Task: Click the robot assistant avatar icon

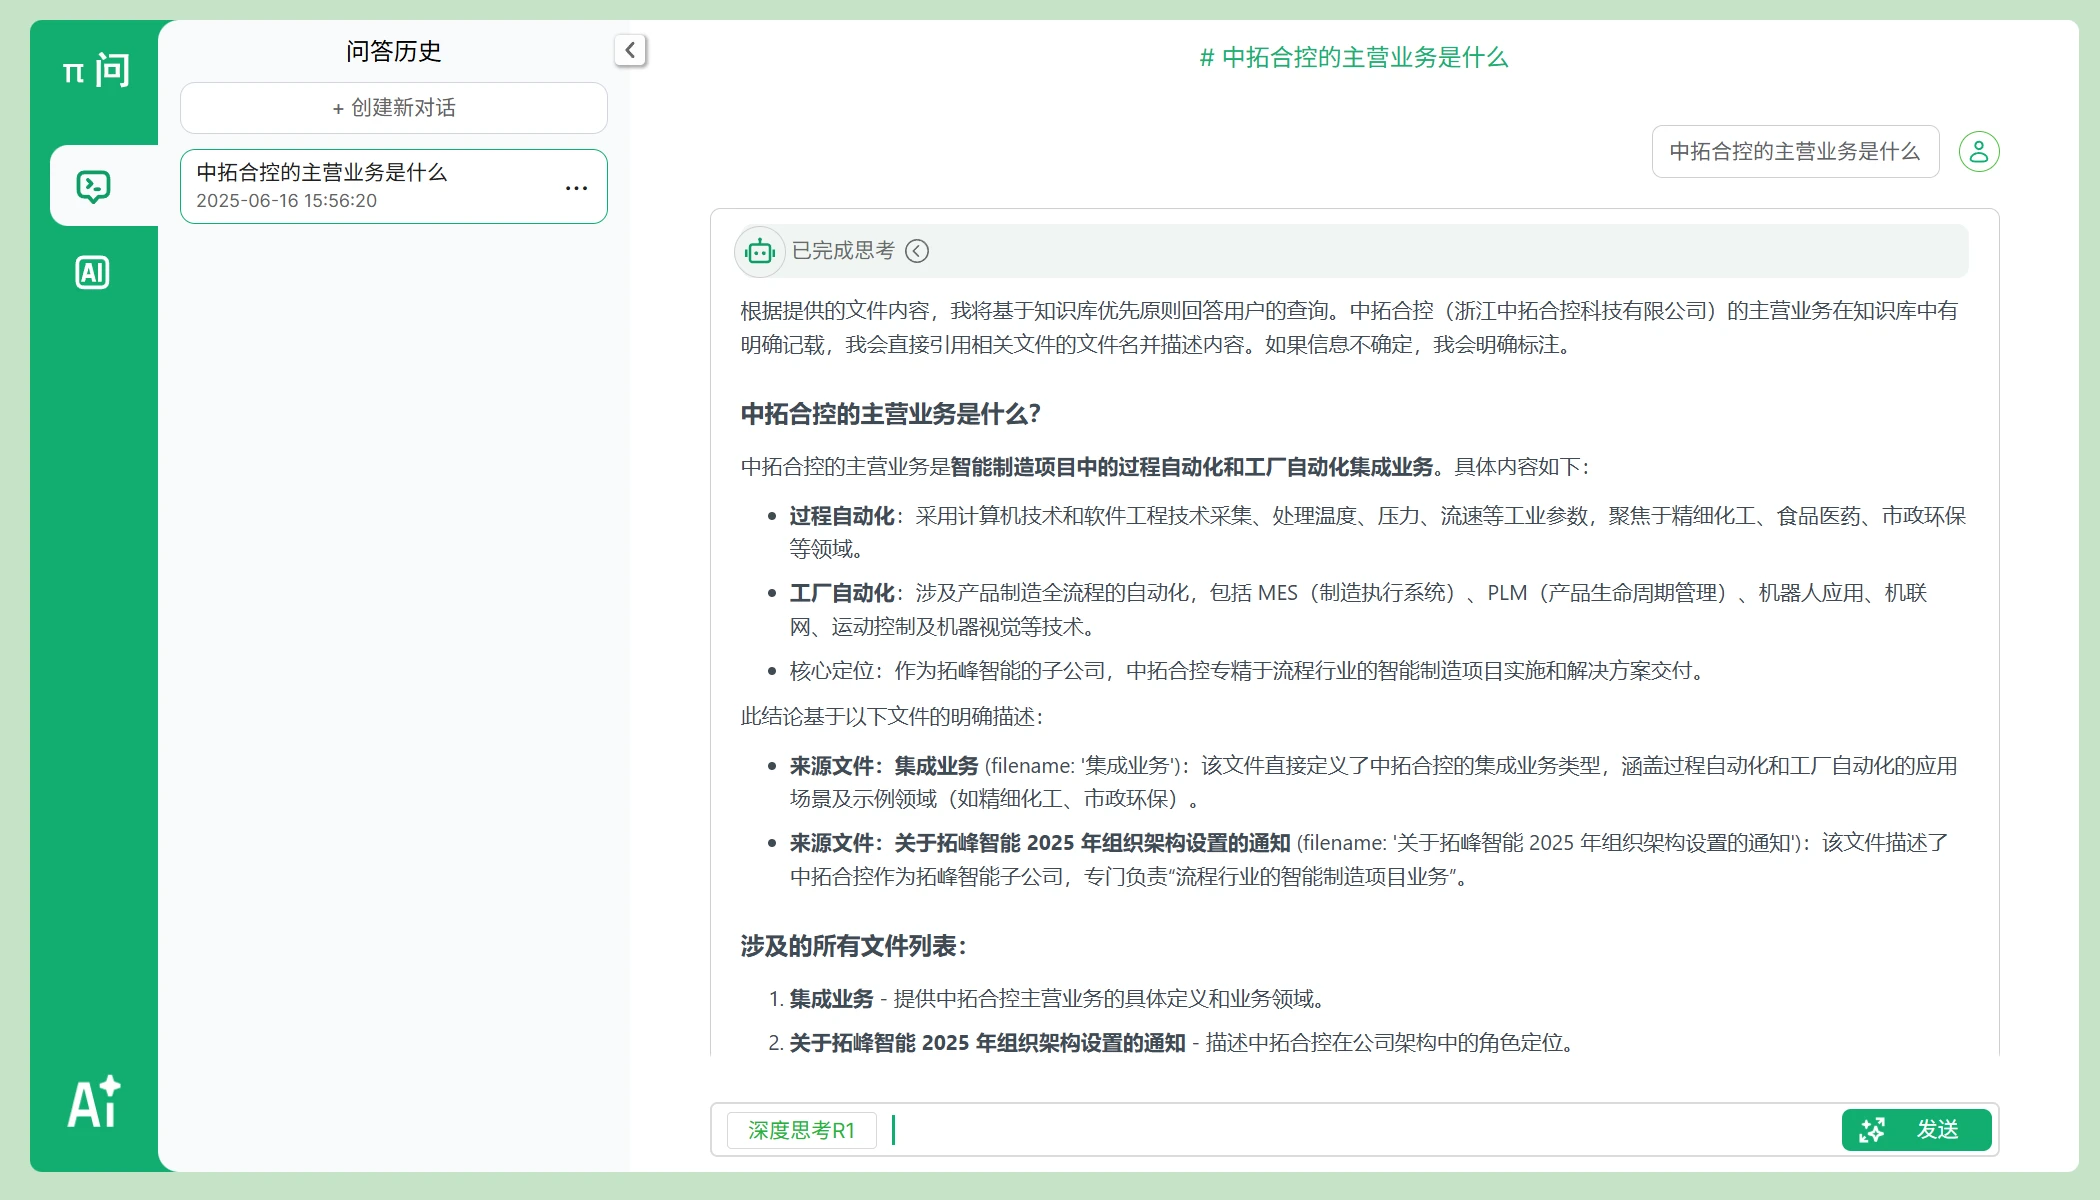Action: [x=760, y=251]
